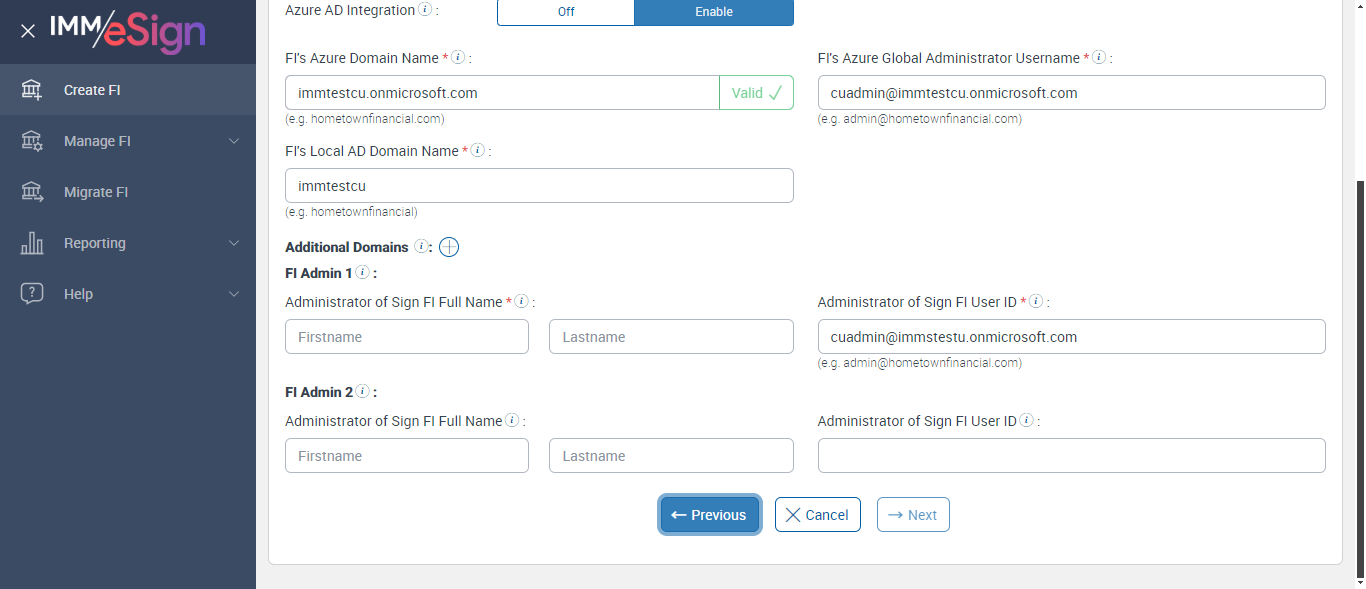This screenshot has height=589, width=1366.
Task: Open info tooltip for FI Admin 1 User ID
Action: pyautogui.click(x=1036, y=302)
